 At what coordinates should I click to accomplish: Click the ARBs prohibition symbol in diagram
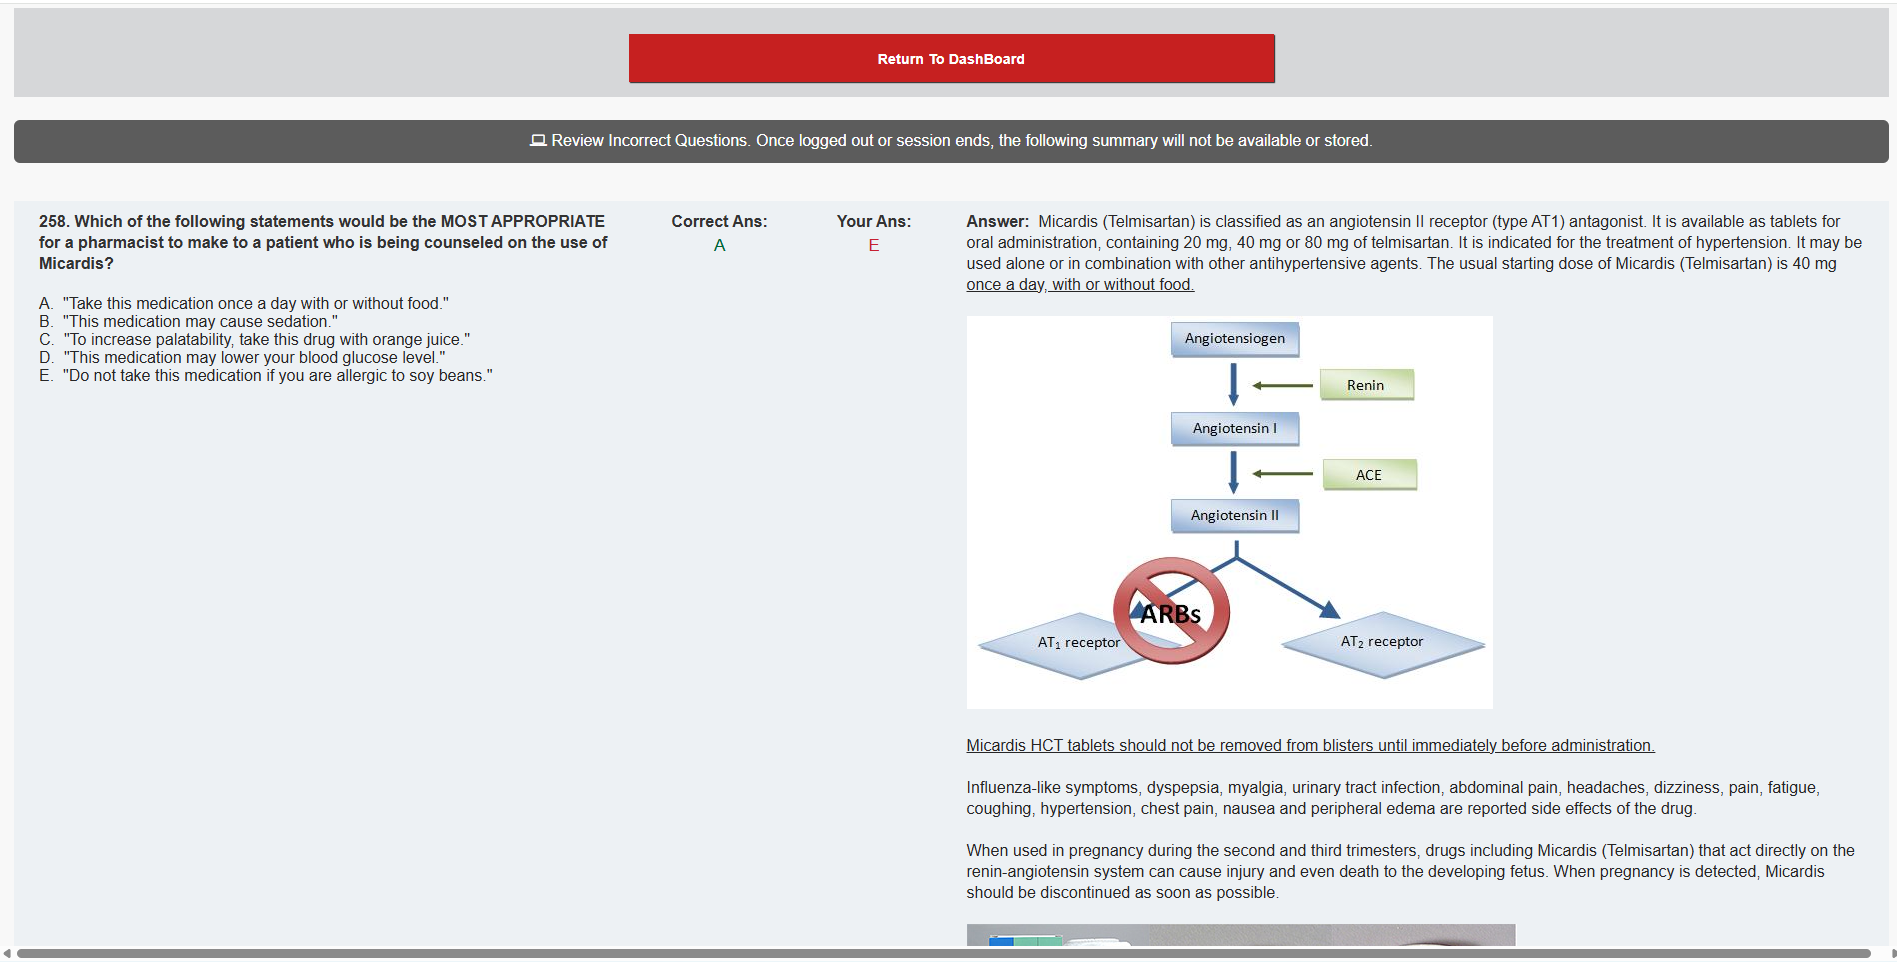pyautogui.click(x=1171, y=611)
